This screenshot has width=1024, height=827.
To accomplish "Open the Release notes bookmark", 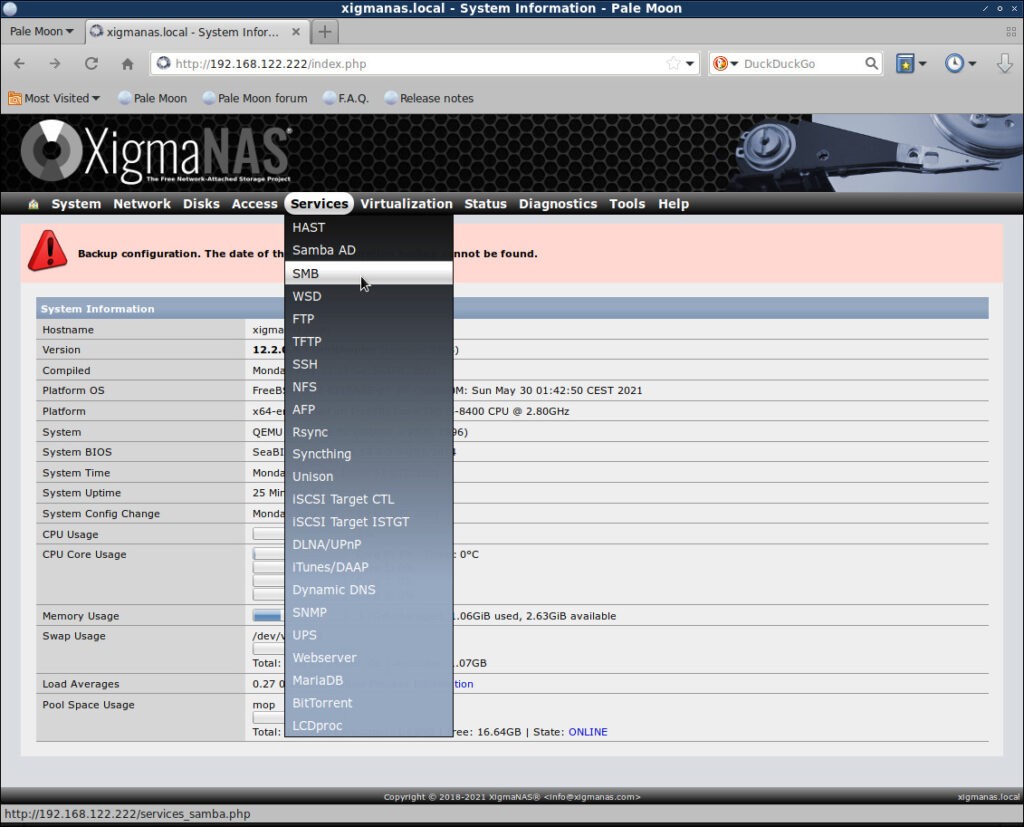I will click(429, 98).
